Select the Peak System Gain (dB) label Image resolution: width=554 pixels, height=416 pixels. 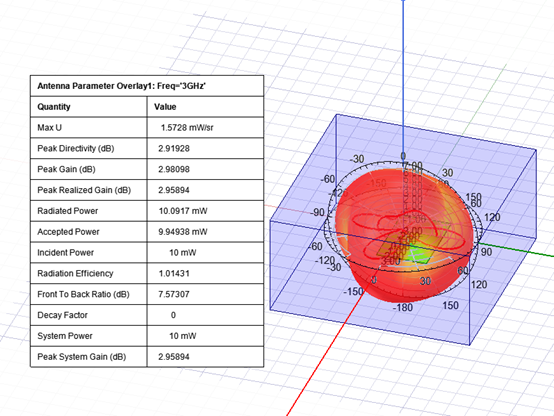82,357
